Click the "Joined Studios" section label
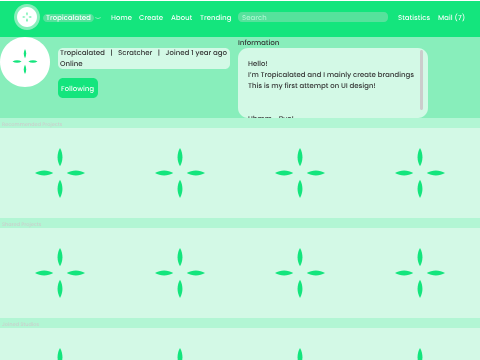The width and height of the screenshot is (480, 360). [20, 324]
